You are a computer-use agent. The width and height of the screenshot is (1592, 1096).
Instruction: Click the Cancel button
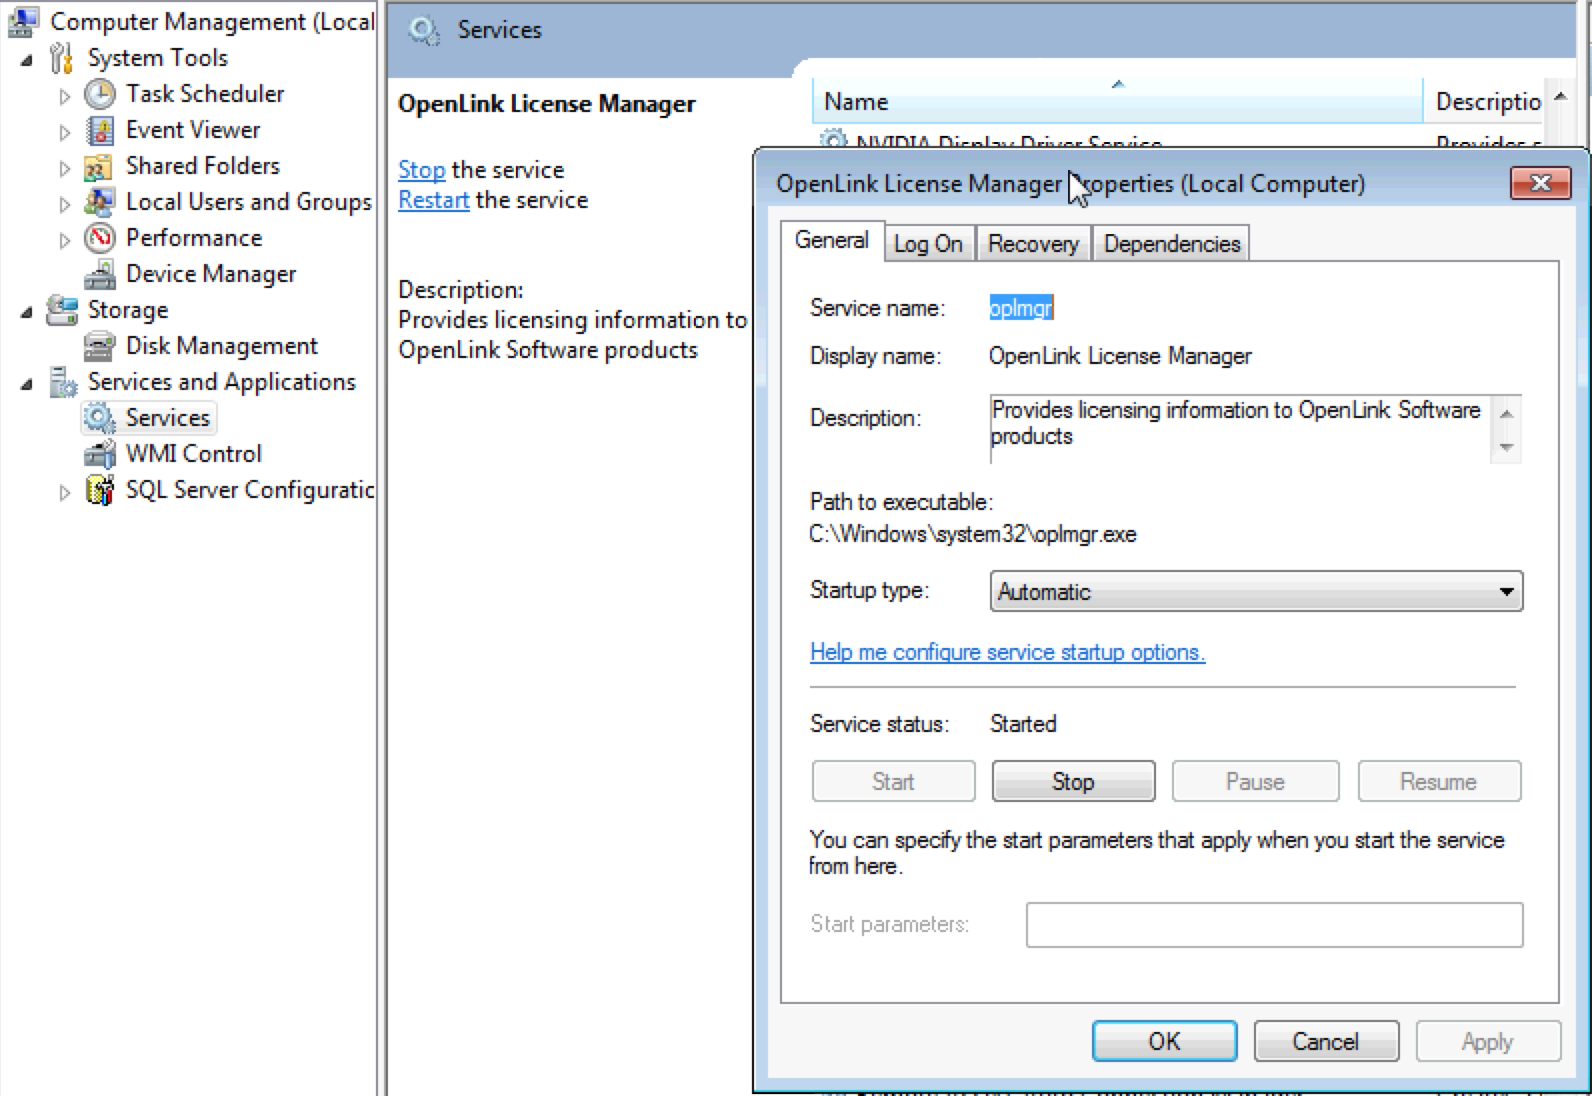[1326, 1041]
